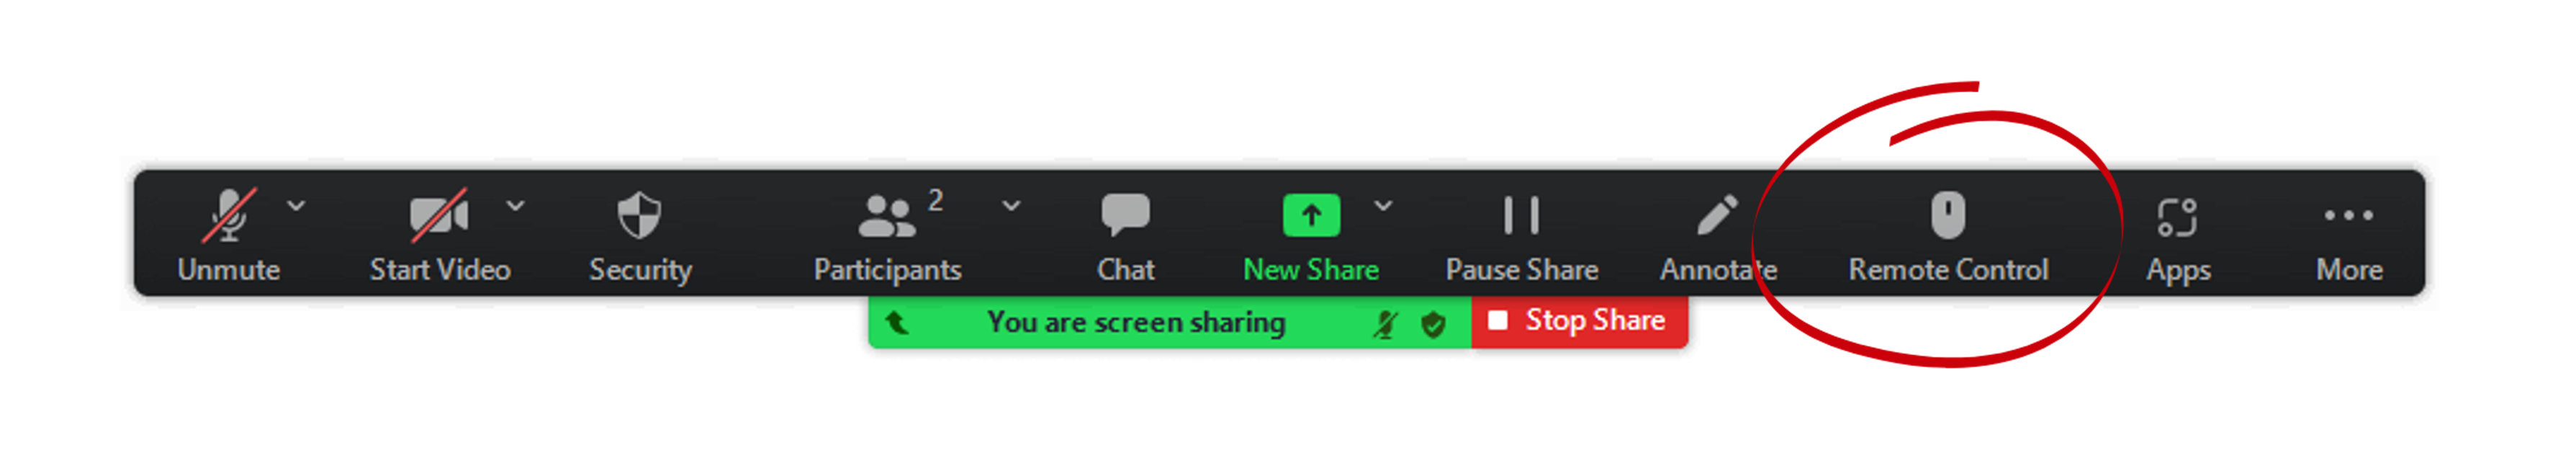Pause the share with pause icon

point(1521,215)
